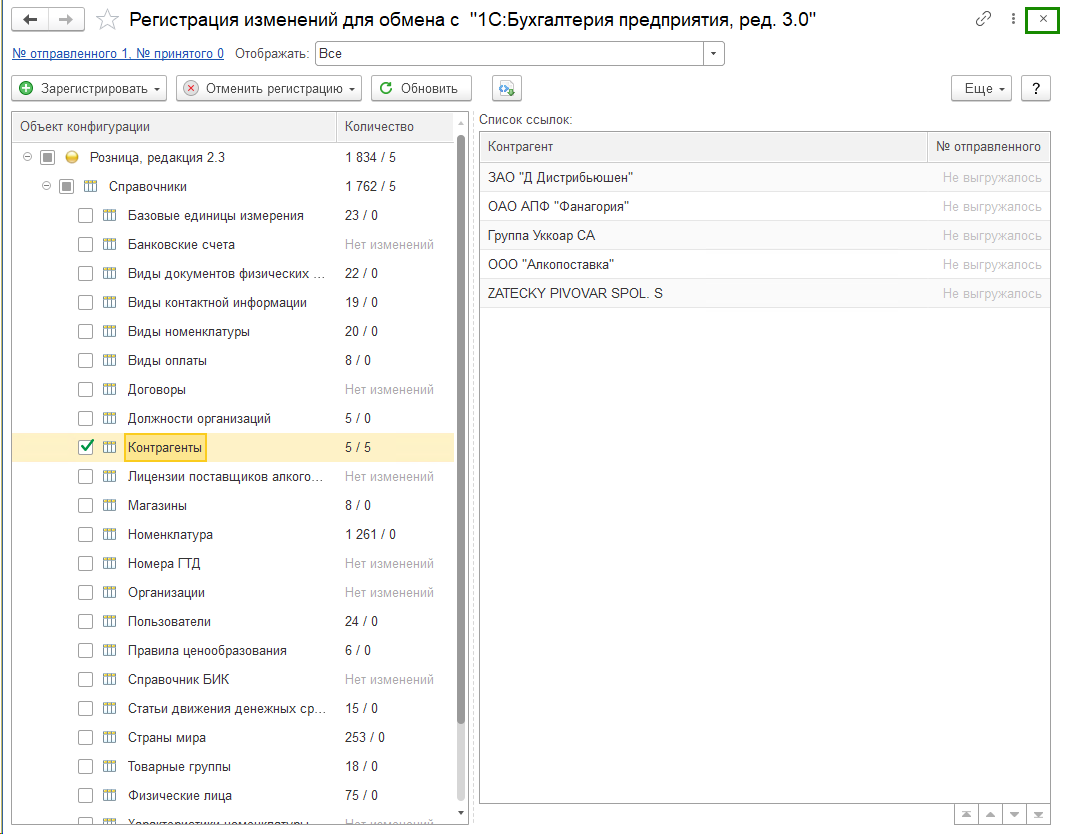Click catalog icon next to Магазины
The height and width of the screenshot is (834, 1069).
pyautogui.click(x=110, y=505)
